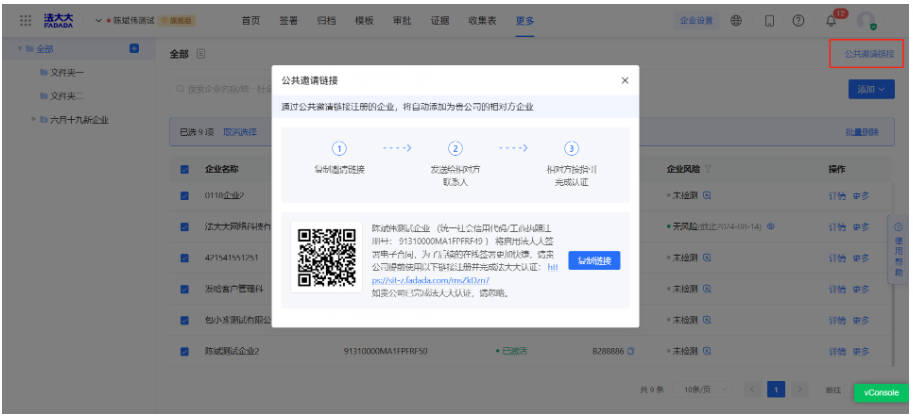
Task: Open the help question mark icon
Action: click(x=799, y=20)
